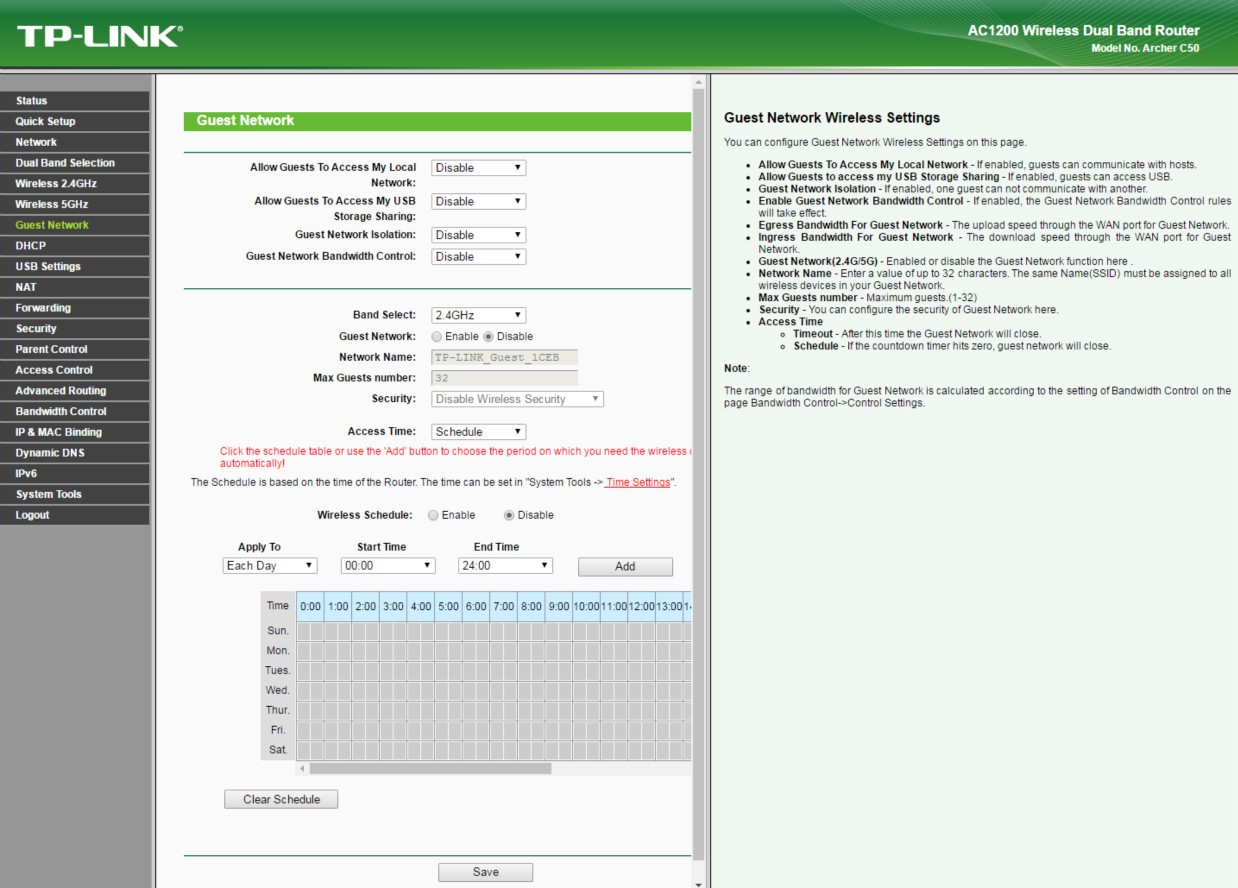The image size is (1238, 888).
Task: Click the Add schedule button
Action: coord(625,567)
